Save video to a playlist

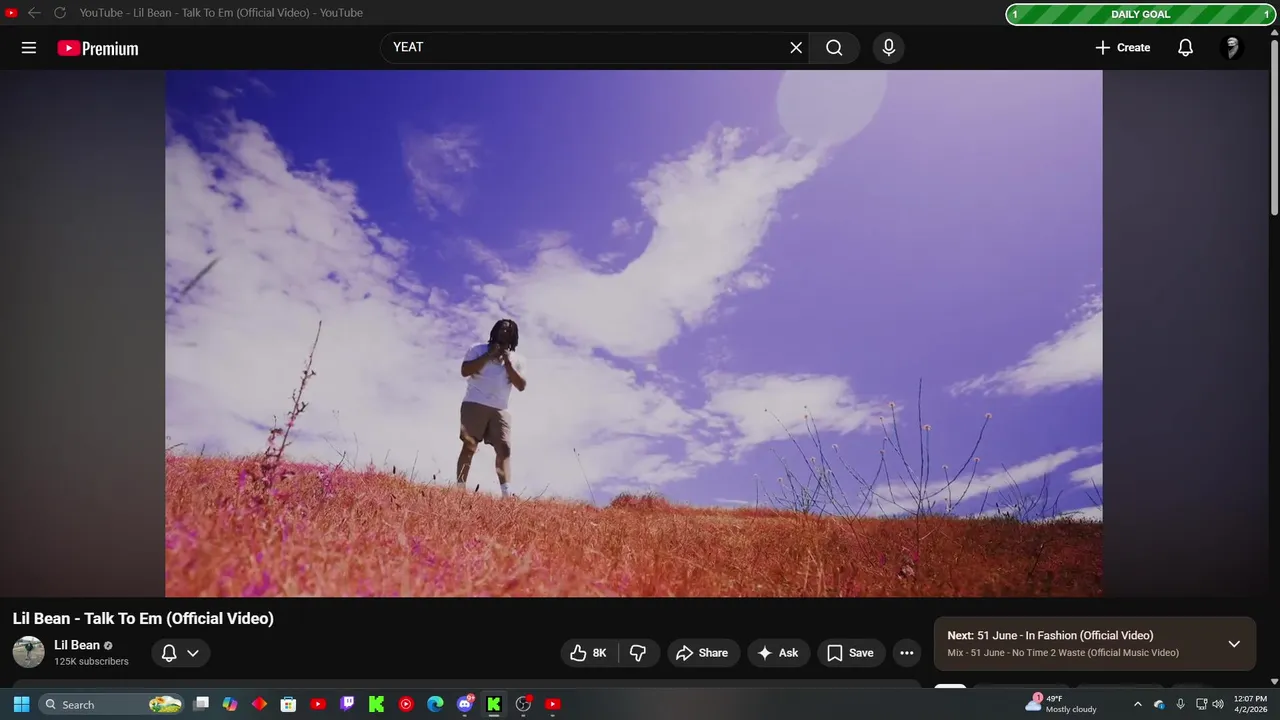click(x=851, y=653)
